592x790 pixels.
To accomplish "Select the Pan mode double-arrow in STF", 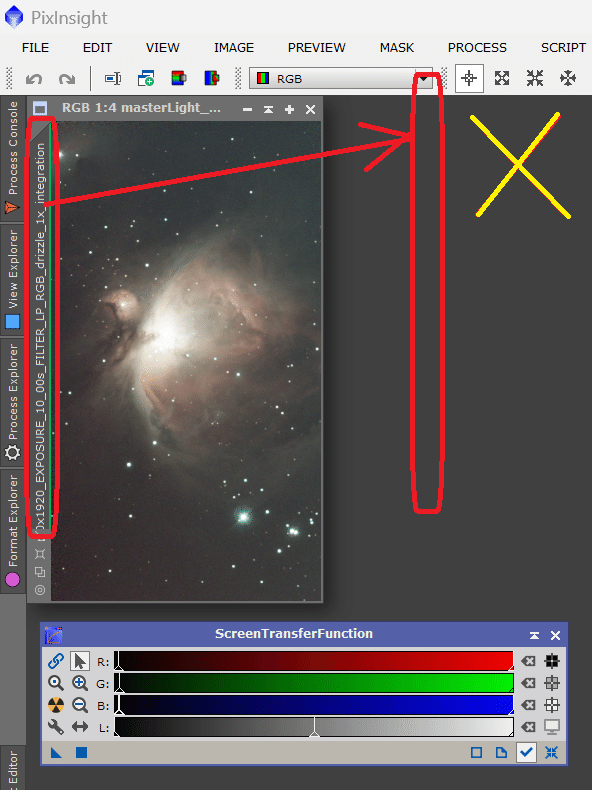I will coord(80,727).
